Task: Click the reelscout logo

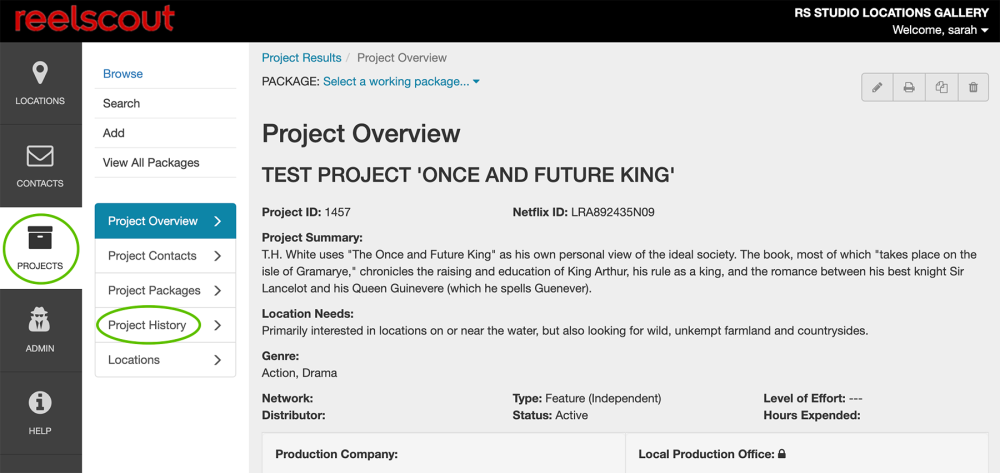Action: pos(94,18)
